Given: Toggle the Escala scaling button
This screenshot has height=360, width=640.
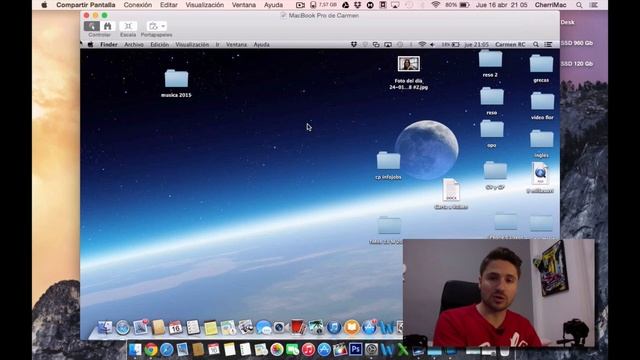Looking at the screenshot, I should 128,26.
